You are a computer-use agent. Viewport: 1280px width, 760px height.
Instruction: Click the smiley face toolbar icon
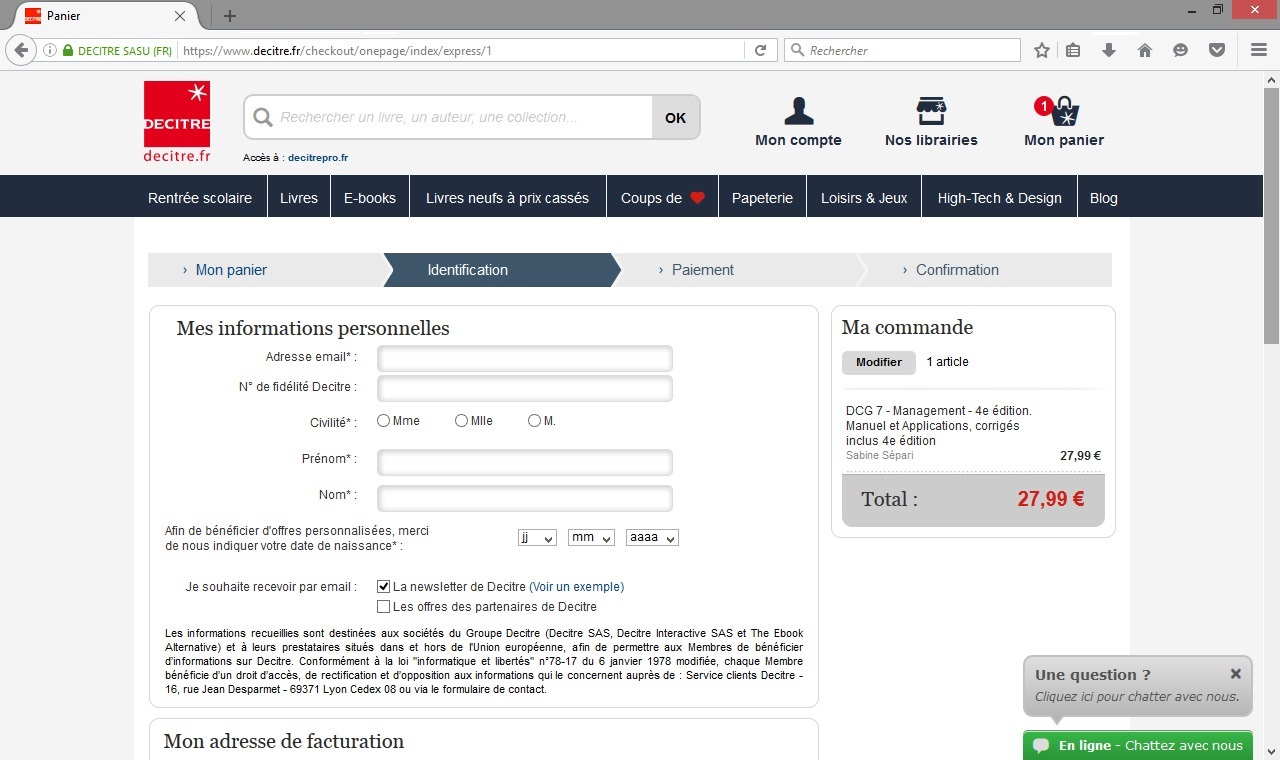click(1181, 50)
